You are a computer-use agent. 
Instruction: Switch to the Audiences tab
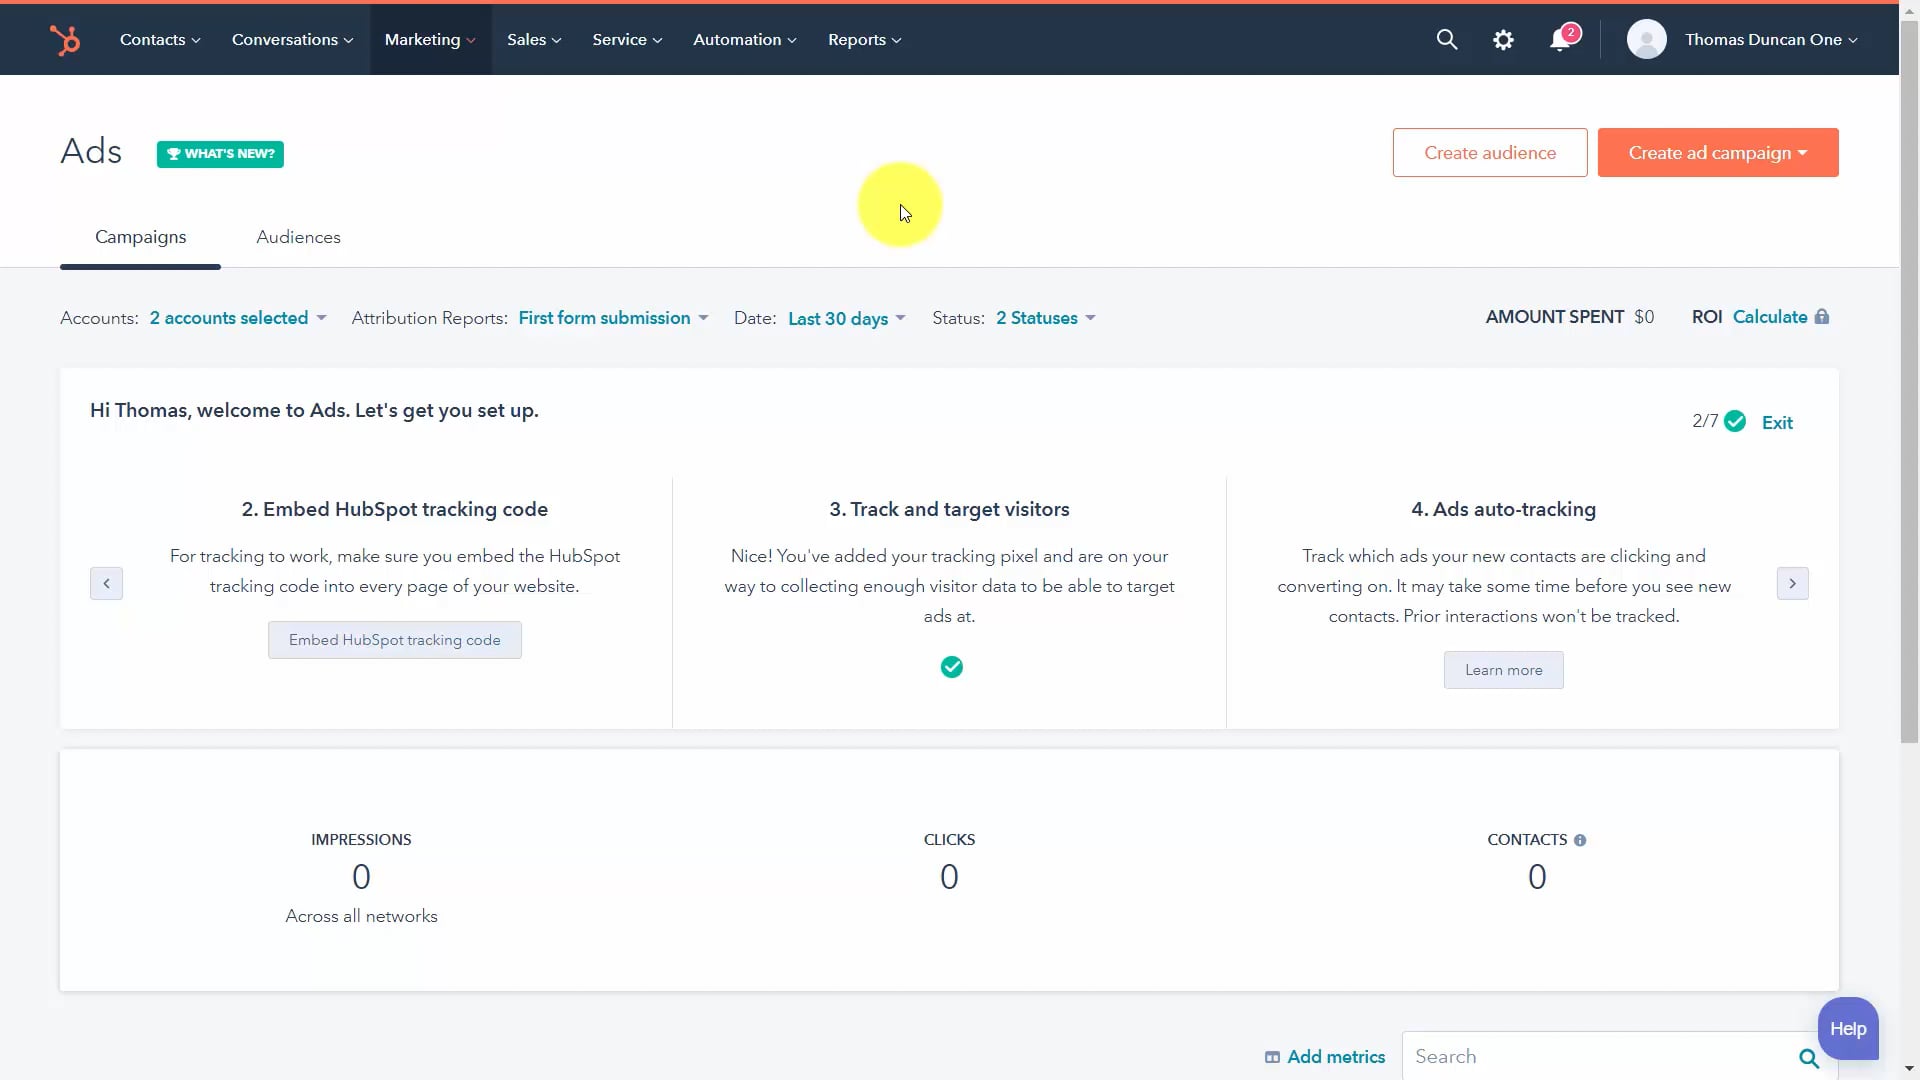click(x=298, y=237)
